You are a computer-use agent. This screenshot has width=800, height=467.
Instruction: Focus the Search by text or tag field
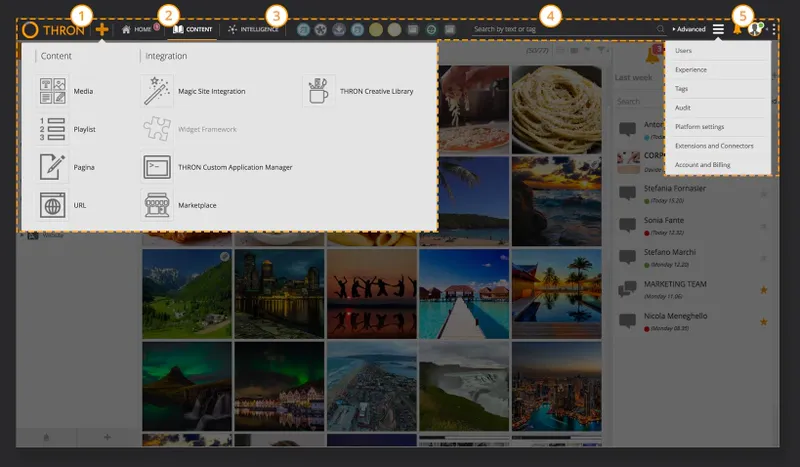pyautogui.click(x=564, y=29)
